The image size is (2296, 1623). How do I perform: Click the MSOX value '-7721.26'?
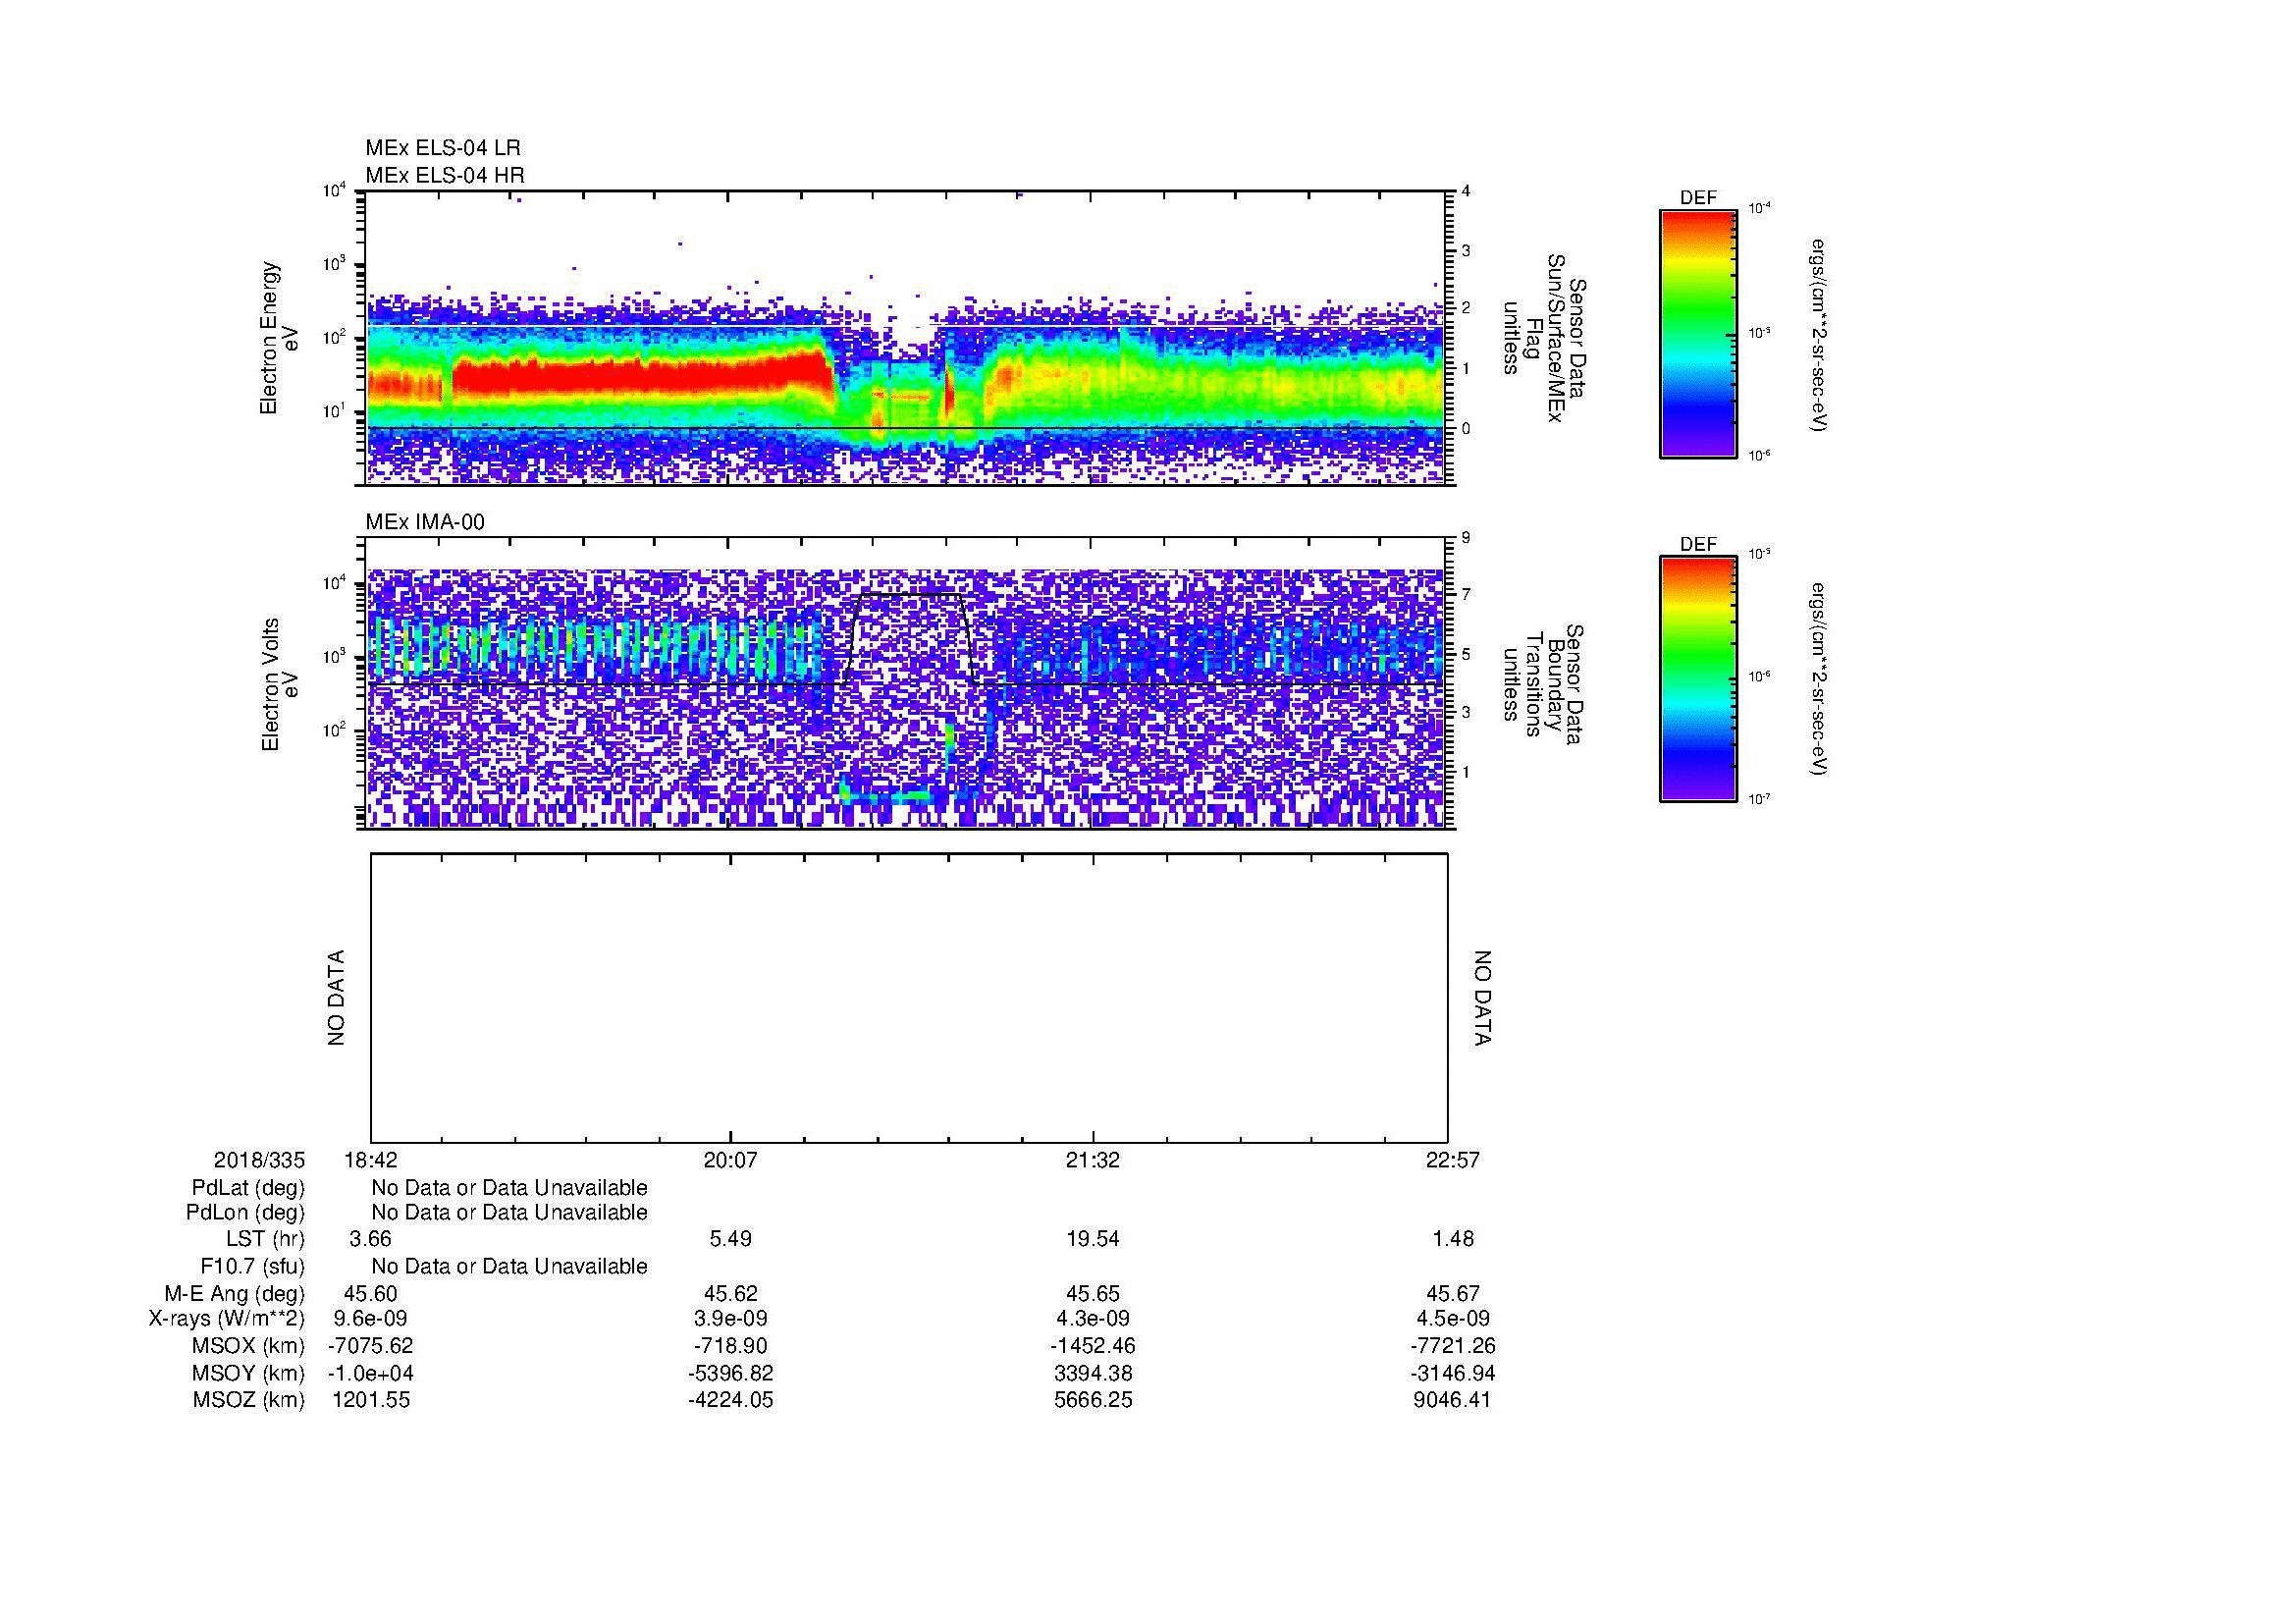point(1453,1346)
